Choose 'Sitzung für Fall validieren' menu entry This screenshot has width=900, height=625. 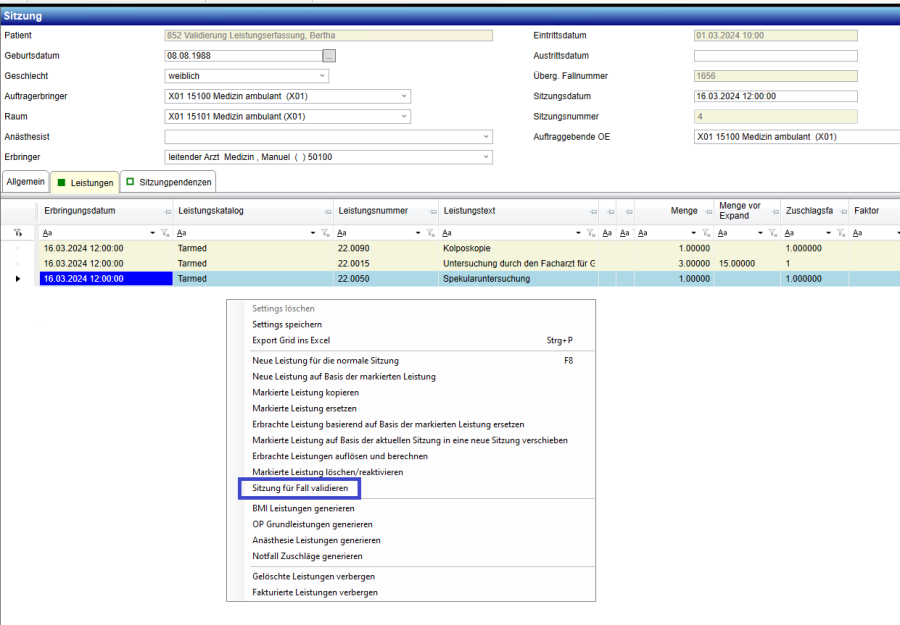pos(299,489)
